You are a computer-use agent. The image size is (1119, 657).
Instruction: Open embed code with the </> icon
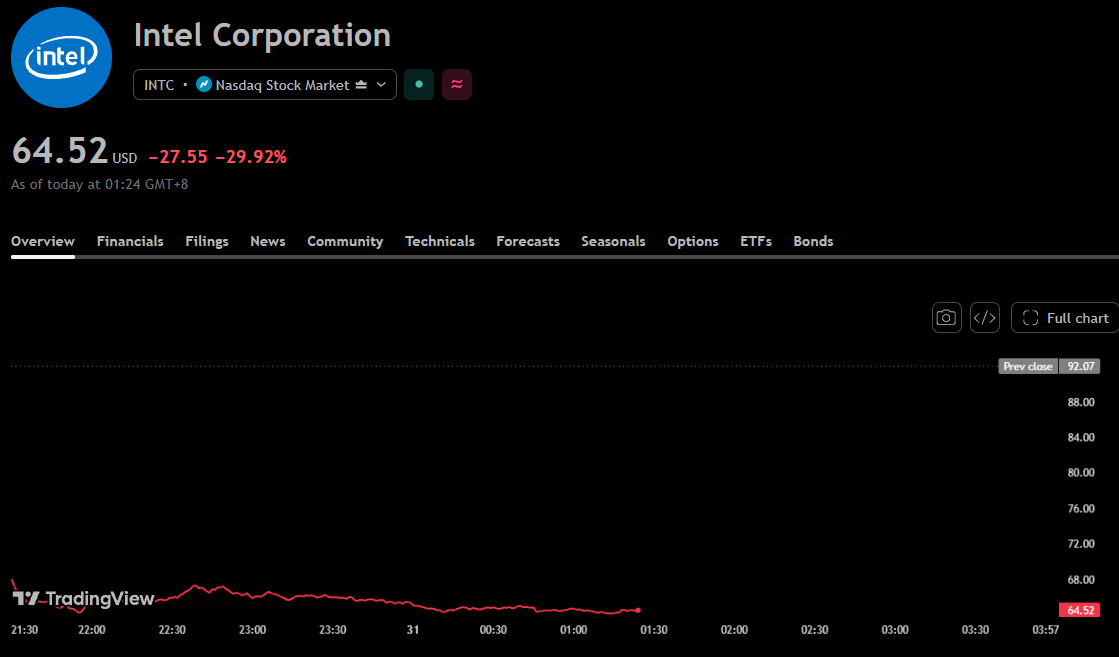click(x=985, y=318)
